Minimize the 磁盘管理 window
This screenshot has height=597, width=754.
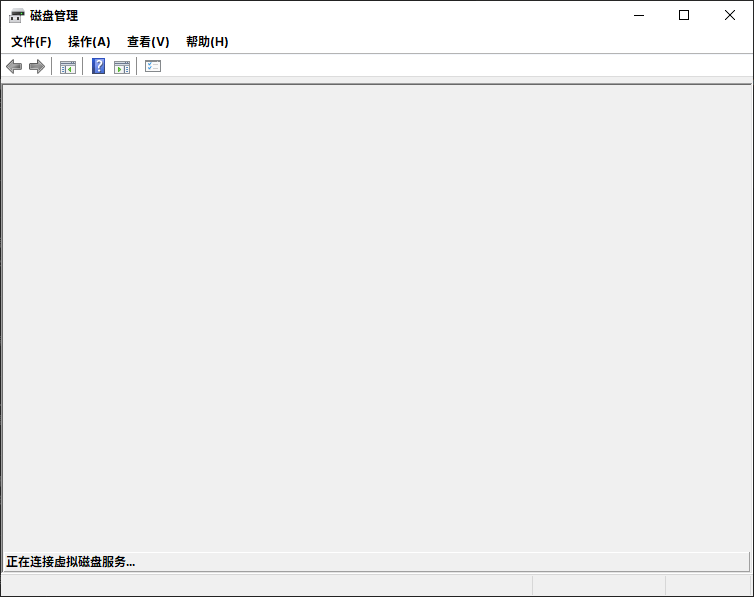pyautogui.click(x=639, y=15)
